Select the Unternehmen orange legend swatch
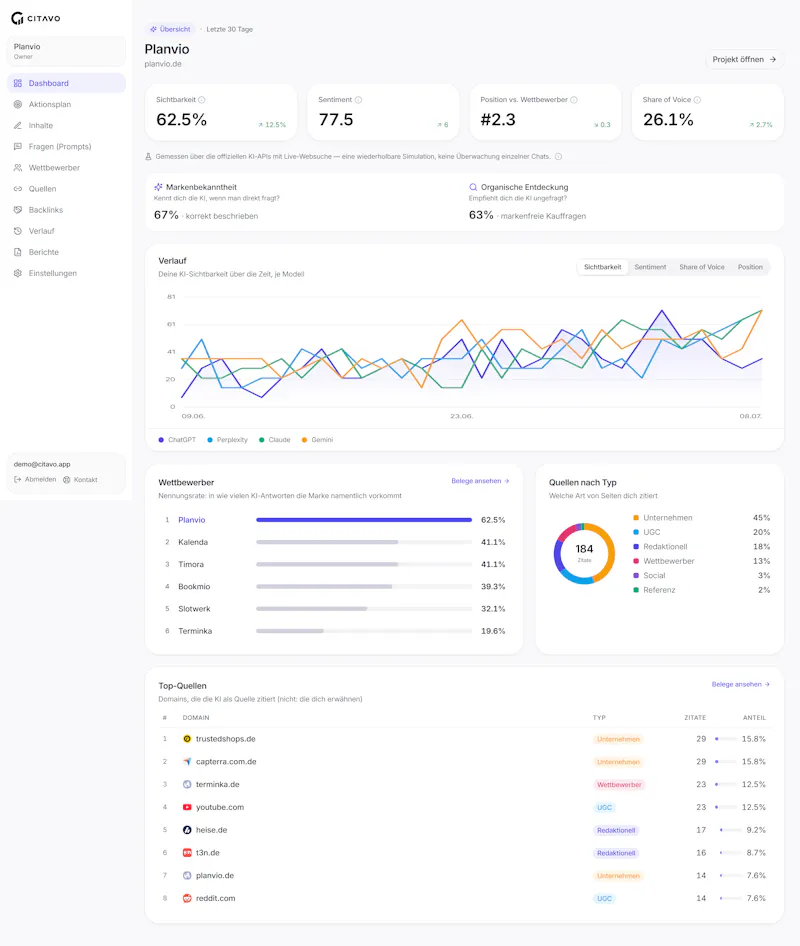Viewport: 800px width, 946px height. coord(636,518)
